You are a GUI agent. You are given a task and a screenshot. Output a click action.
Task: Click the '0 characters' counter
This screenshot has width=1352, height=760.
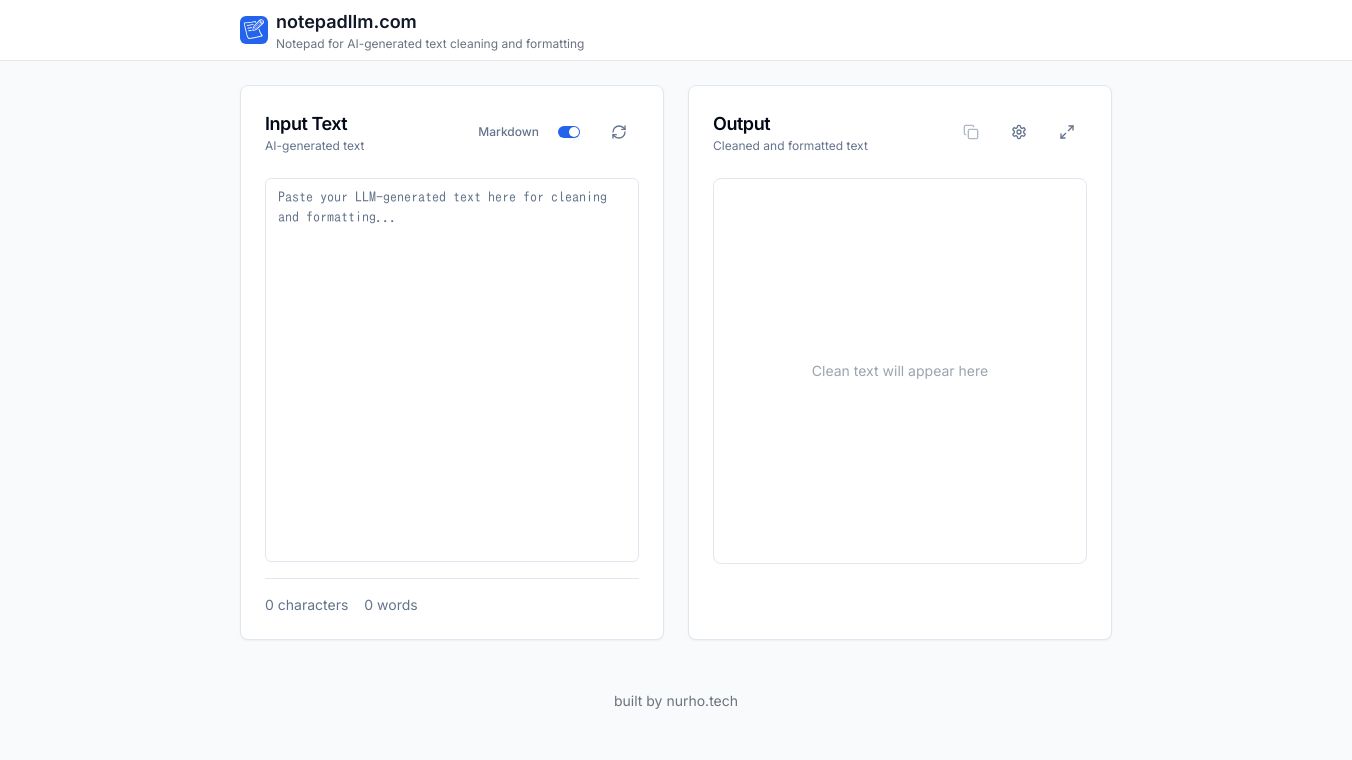[306, 605]
